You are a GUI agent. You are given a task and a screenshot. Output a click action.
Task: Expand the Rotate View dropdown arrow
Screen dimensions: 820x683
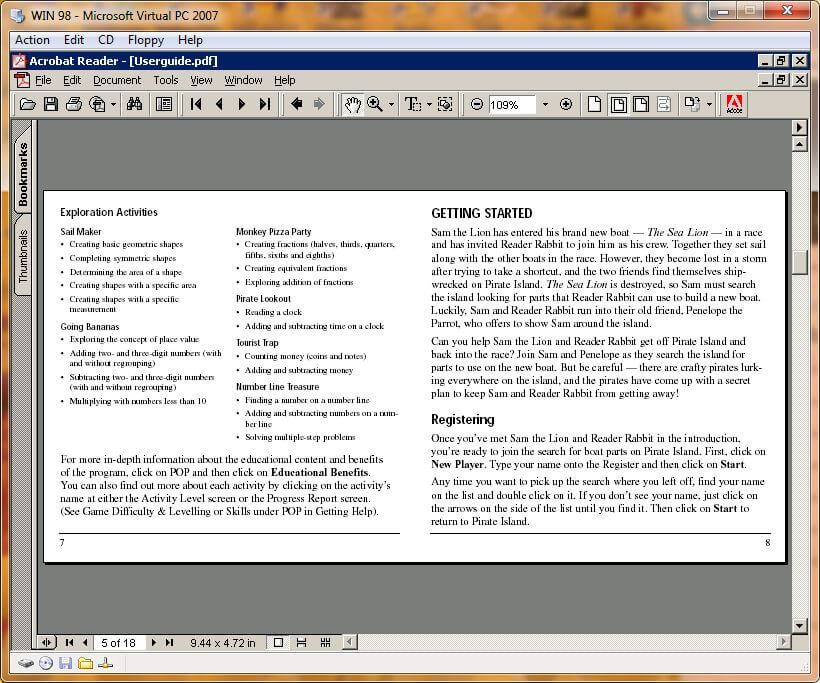[x=709, y=105]
